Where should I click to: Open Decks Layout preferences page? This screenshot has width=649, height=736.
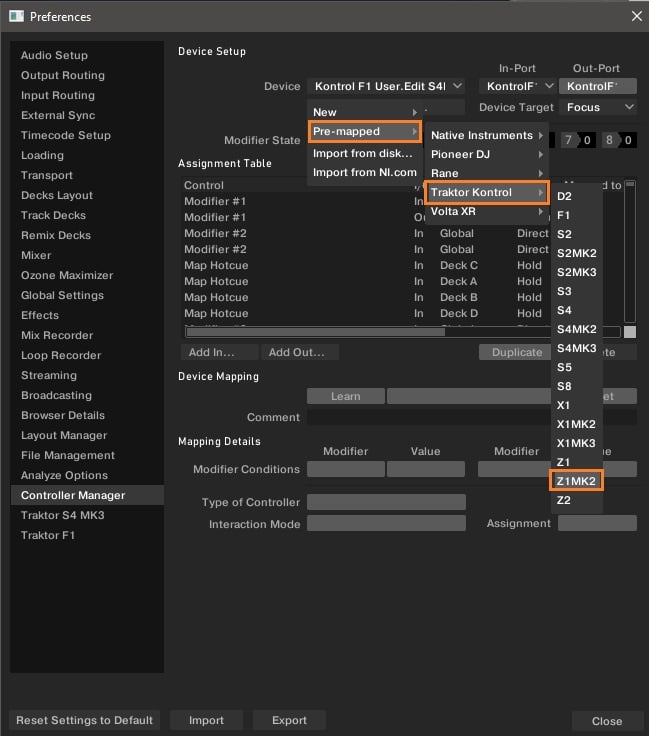pos(87,195)
